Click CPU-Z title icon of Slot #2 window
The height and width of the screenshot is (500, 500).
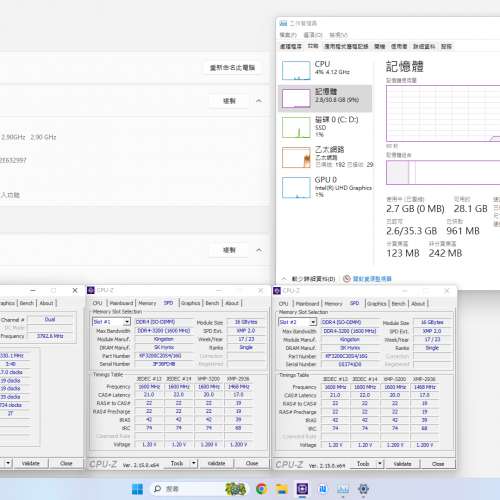(277, 291)
